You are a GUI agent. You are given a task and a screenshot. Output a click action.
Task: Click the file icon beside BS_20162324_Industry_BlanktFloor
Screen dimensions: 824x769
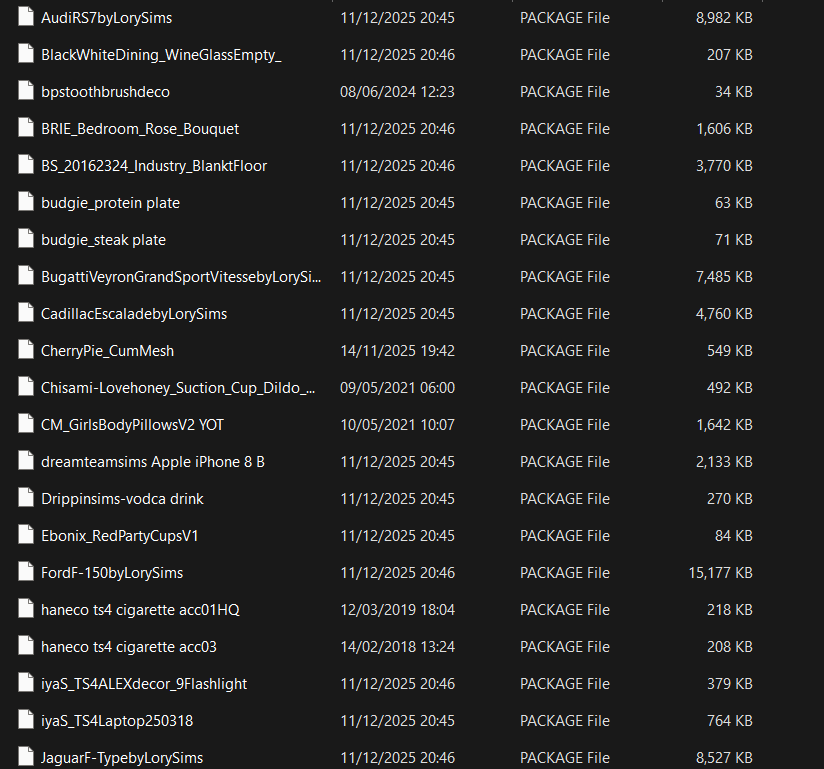point(26,165)
